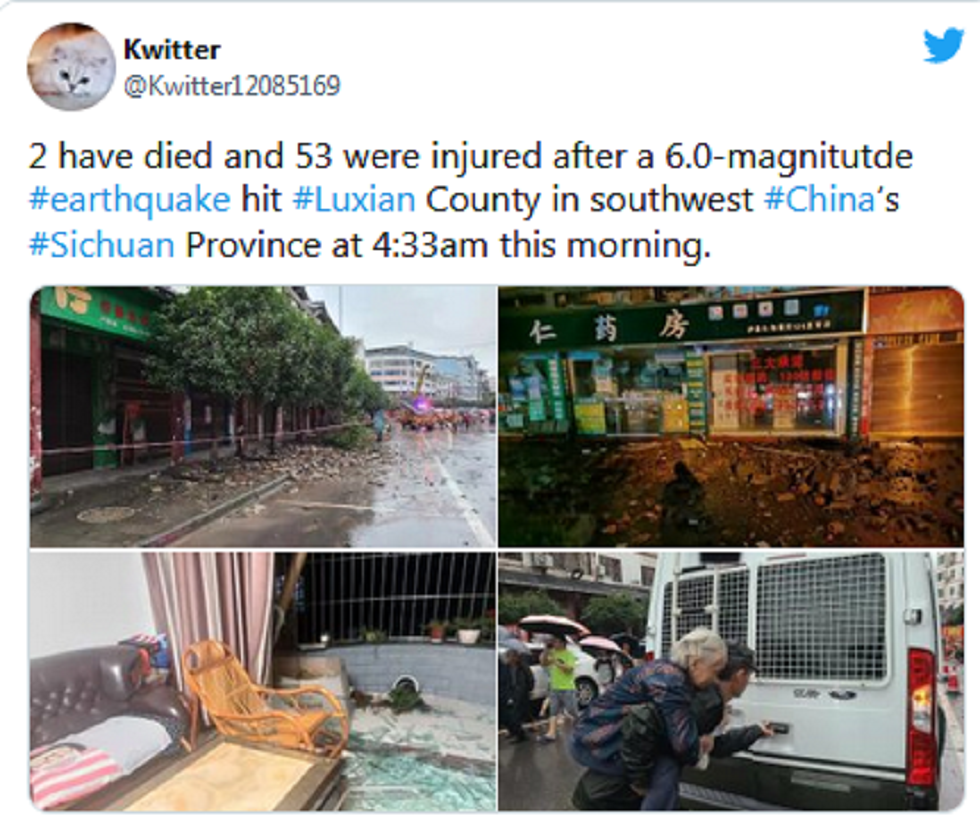
Task: Follow the #China hashtag
Action: 819,200
